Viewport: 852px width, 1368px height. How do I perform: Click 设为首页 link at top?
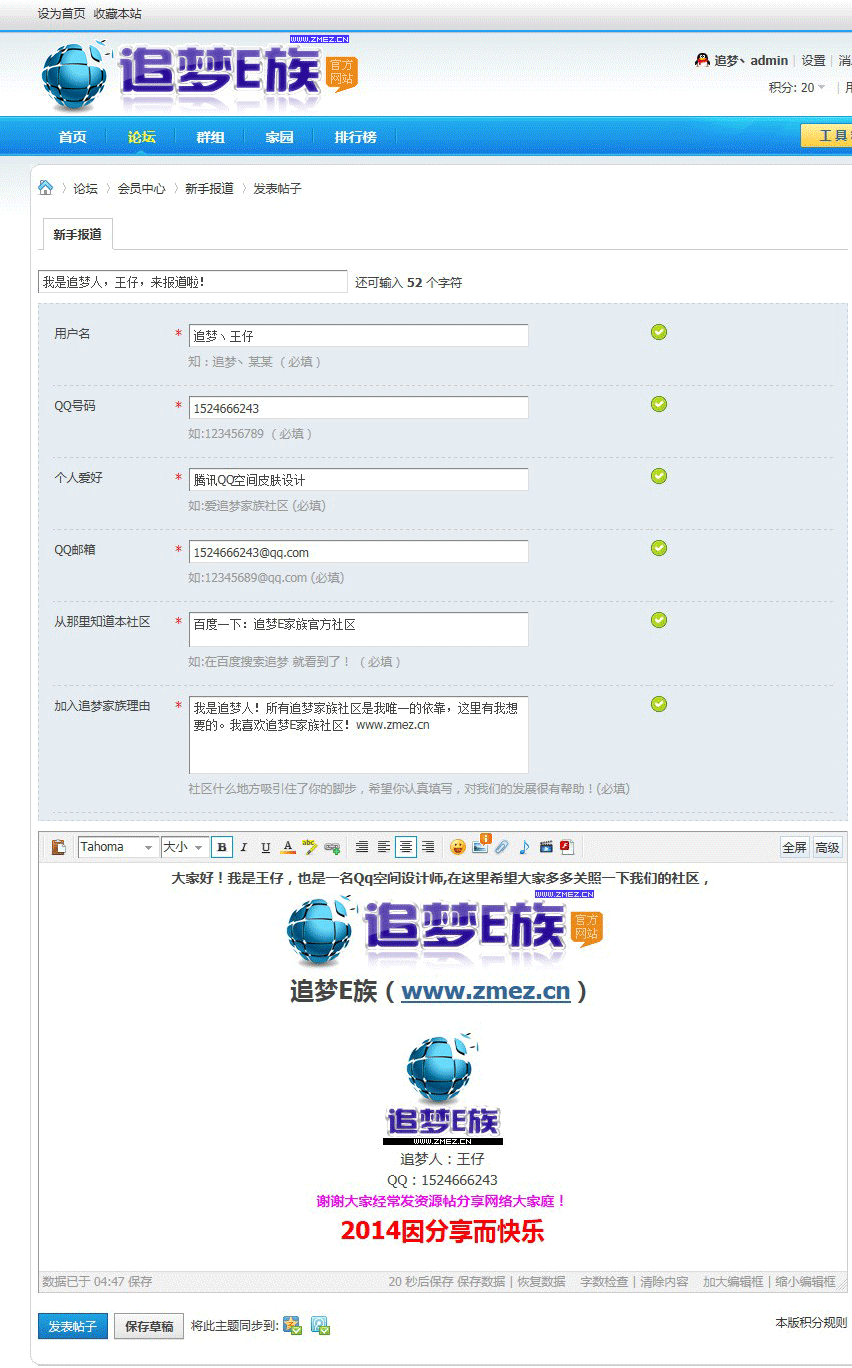(x=62, y=14)
